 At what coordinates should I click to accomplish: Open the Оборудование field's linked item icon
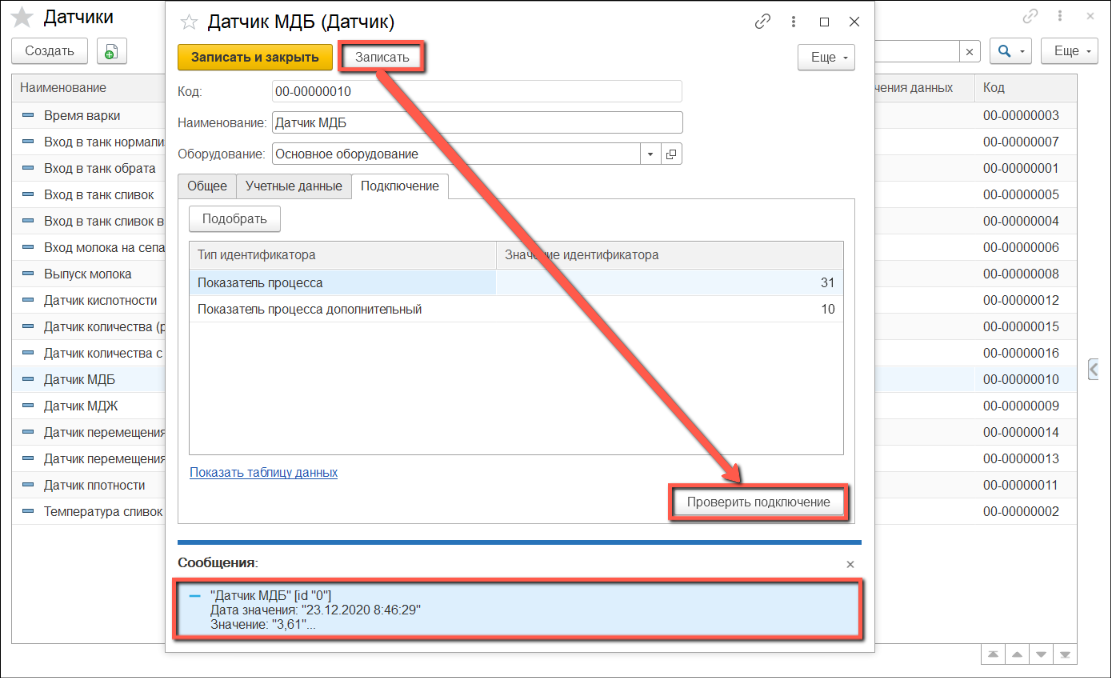(671, 154)
